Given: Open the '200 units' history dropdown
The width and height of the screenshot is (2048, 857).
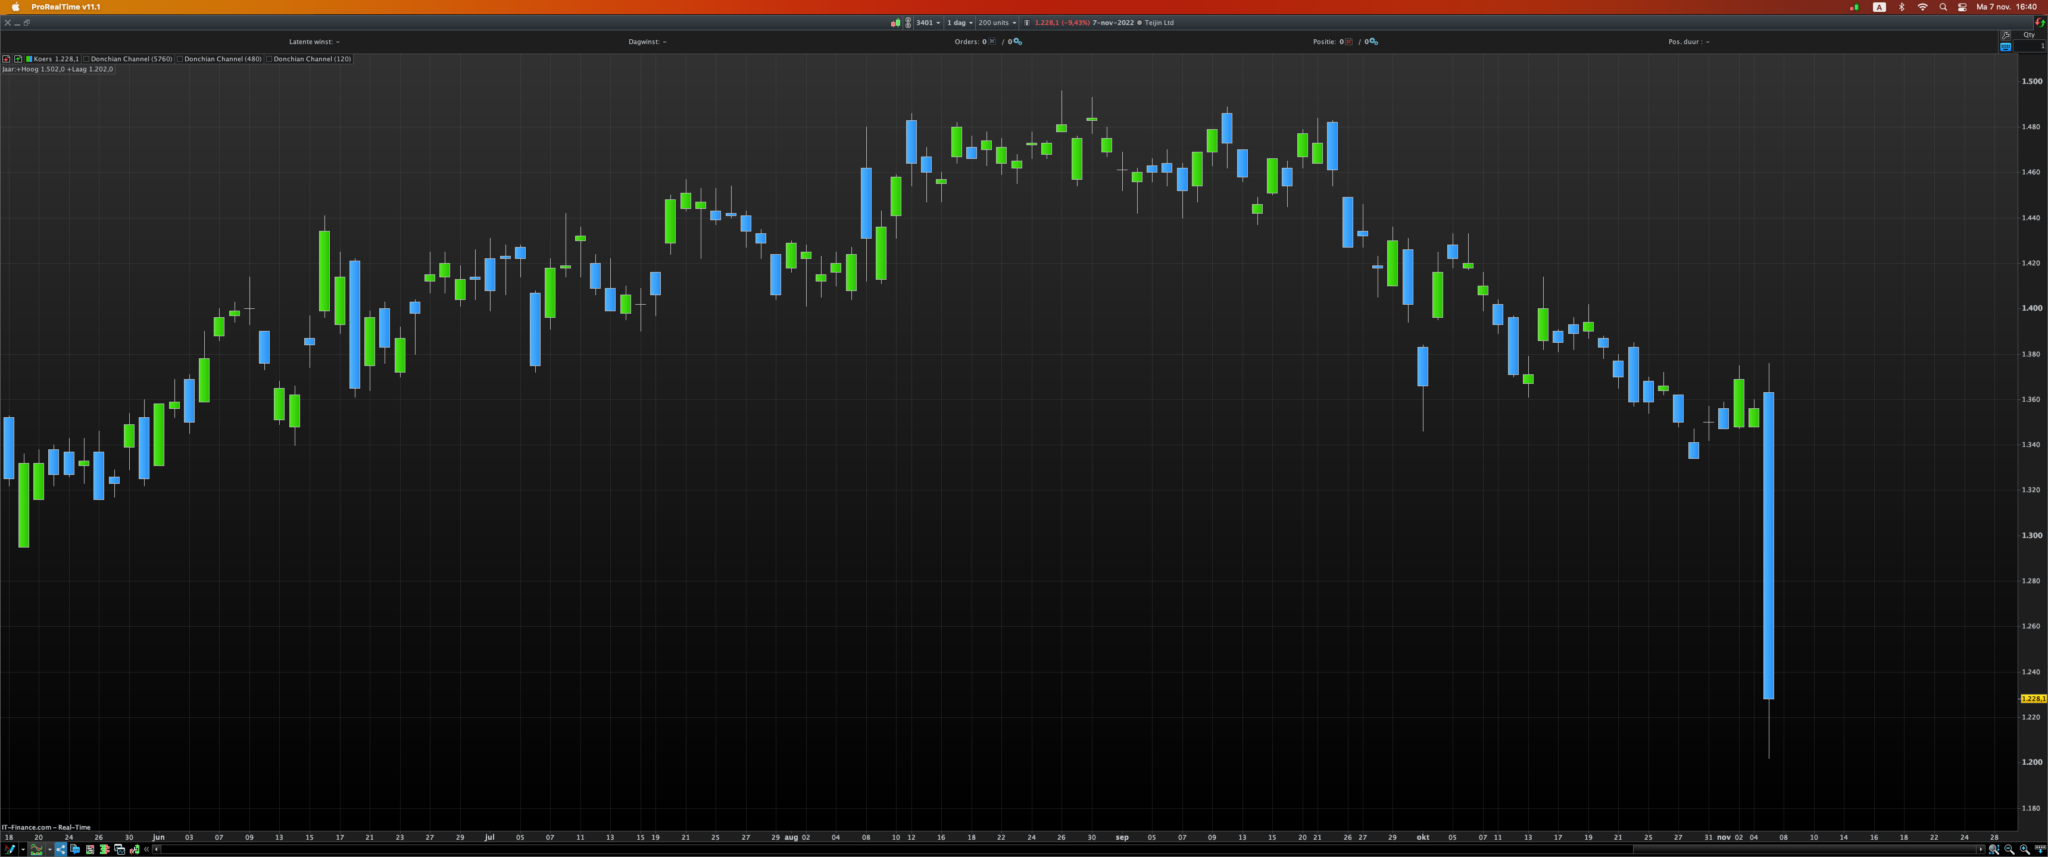Looking at the screenshot, I should coord(997,22).
